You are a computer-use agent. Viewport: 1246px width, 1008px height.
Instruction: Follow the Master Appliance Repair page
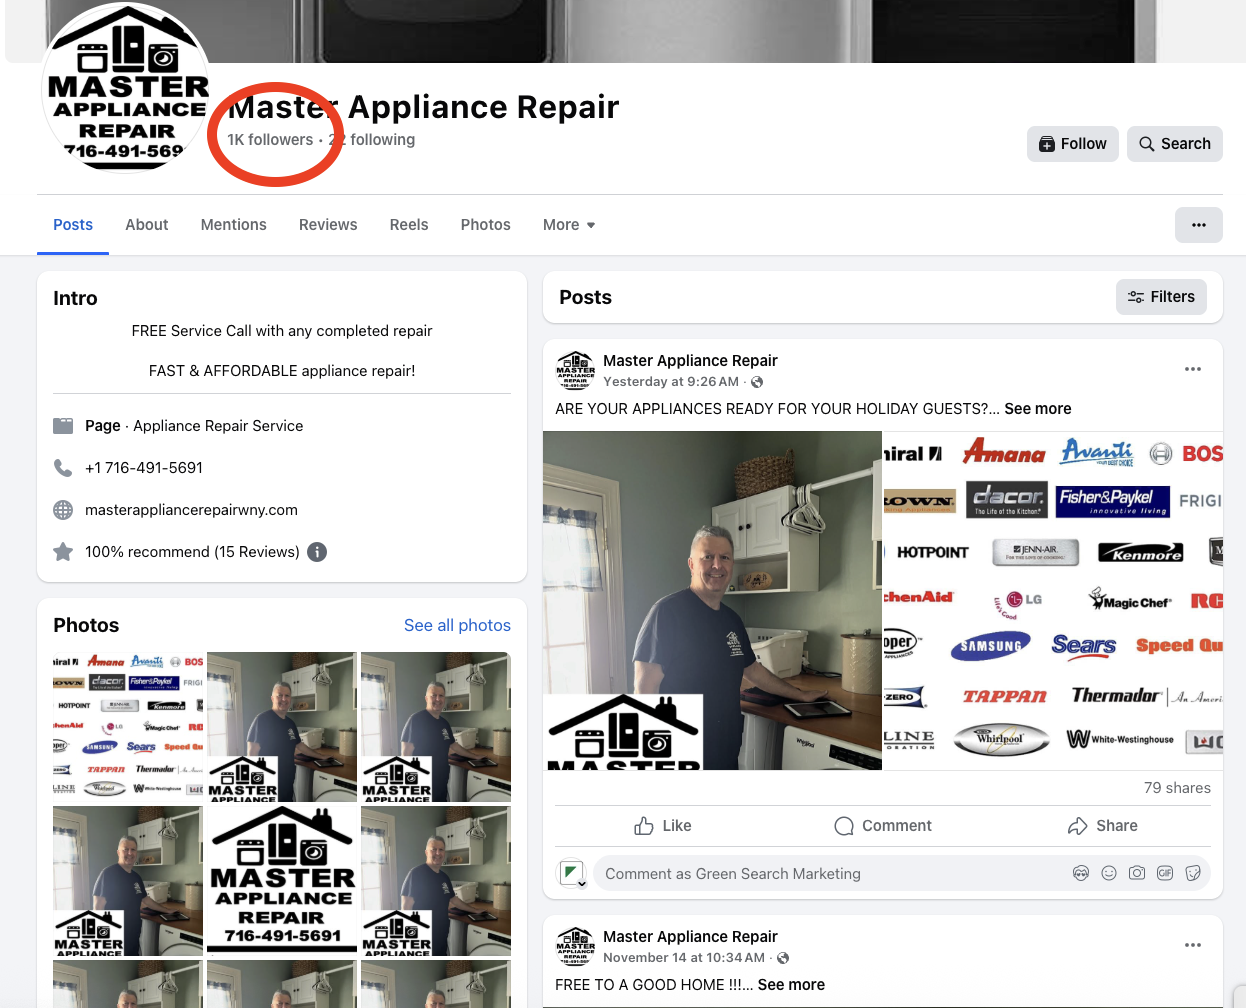pyautogui.click(x=1072, y=144)
